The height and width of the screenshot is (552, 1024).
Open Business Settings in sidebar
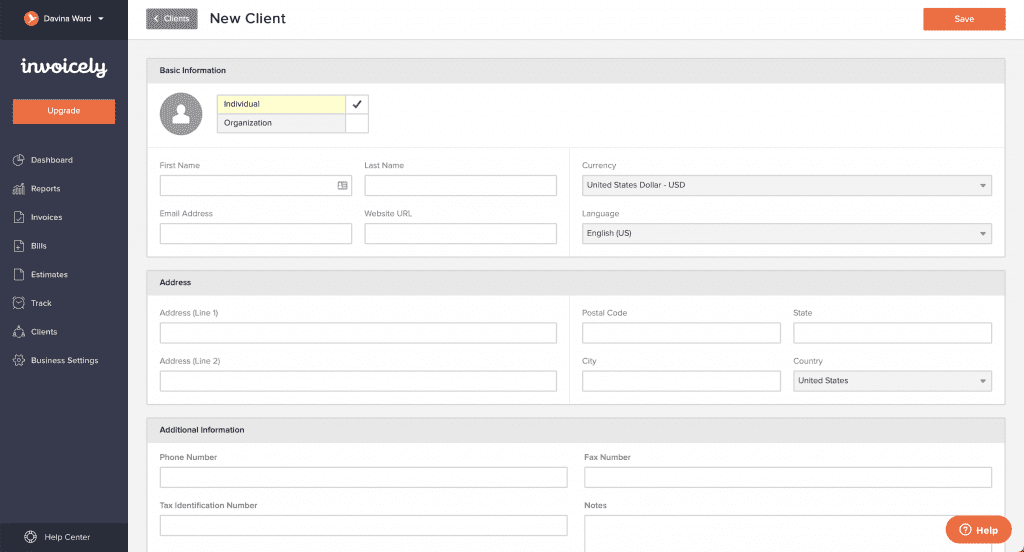65,361
